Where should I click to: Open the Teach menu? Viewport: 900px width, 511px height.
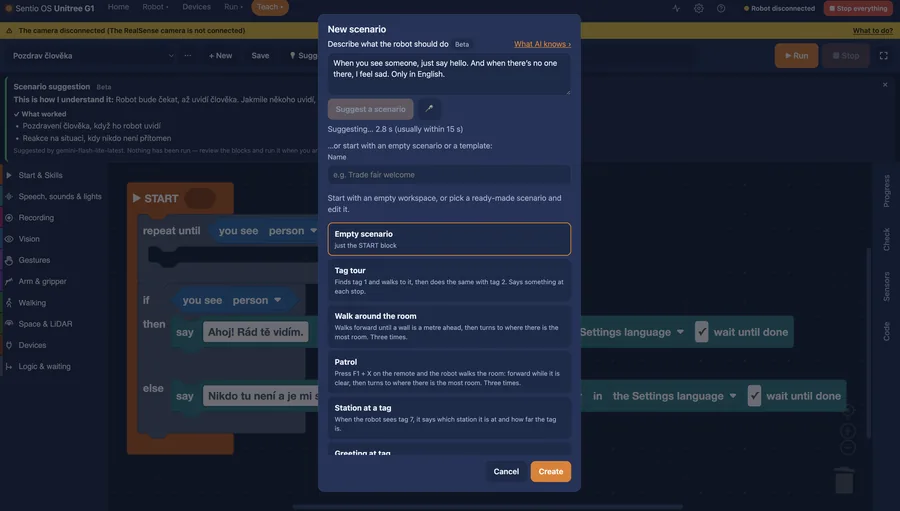(x=270, y=7)
